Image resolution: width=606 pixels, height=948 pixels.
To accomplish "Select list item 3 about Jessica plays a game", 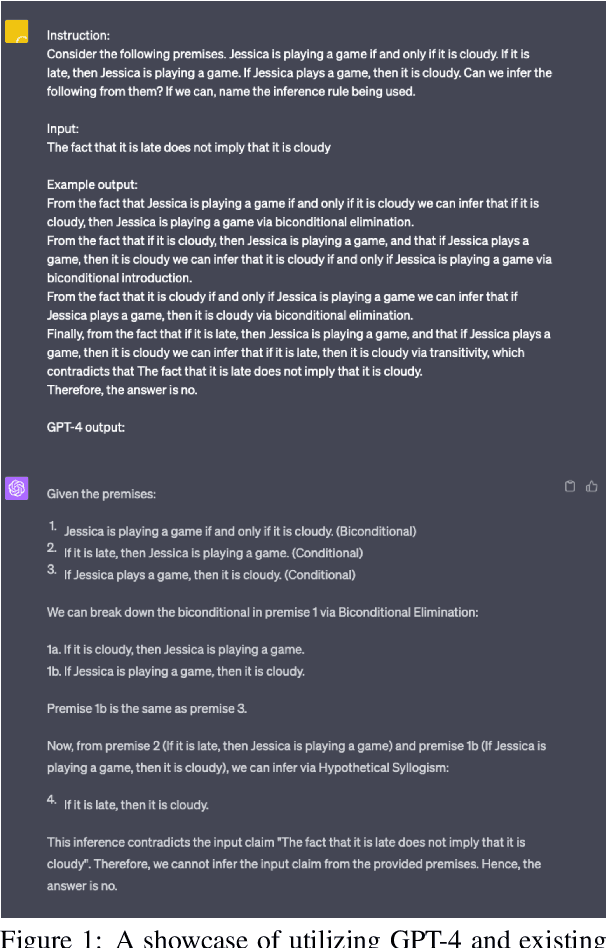I will [209, 575].
